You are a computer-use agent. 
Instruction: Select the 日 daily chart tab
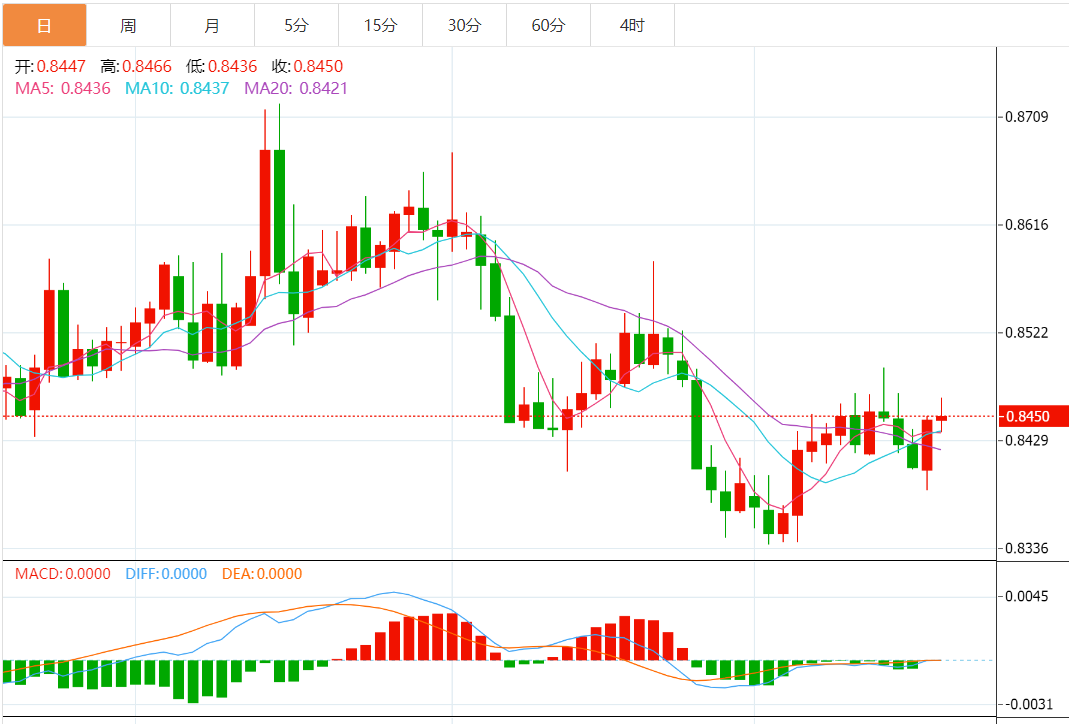(x=44, y=25)
